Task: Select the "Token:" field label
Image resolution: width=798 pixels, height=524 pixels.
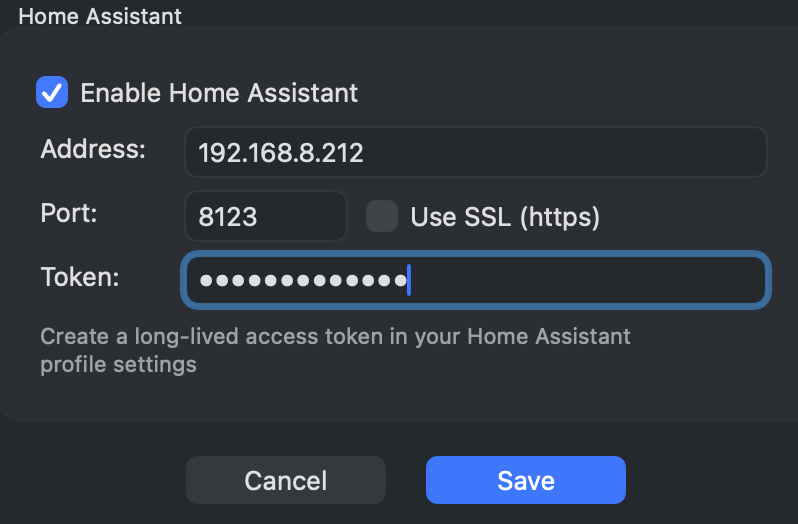Action: tap(80, 277)
